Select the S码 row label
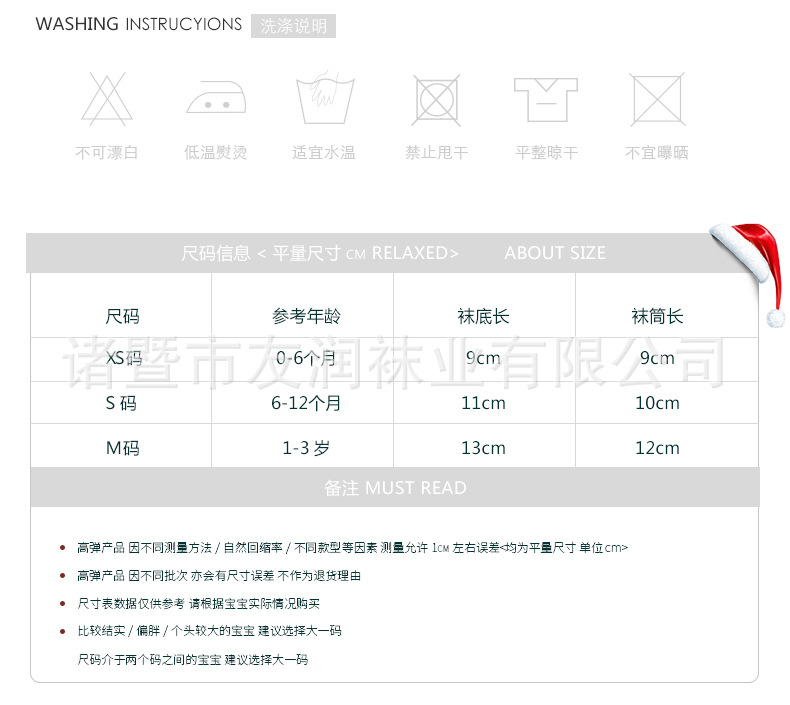Image resolution: width=790 pixels, height=705 pixels. tap(122, 403)
